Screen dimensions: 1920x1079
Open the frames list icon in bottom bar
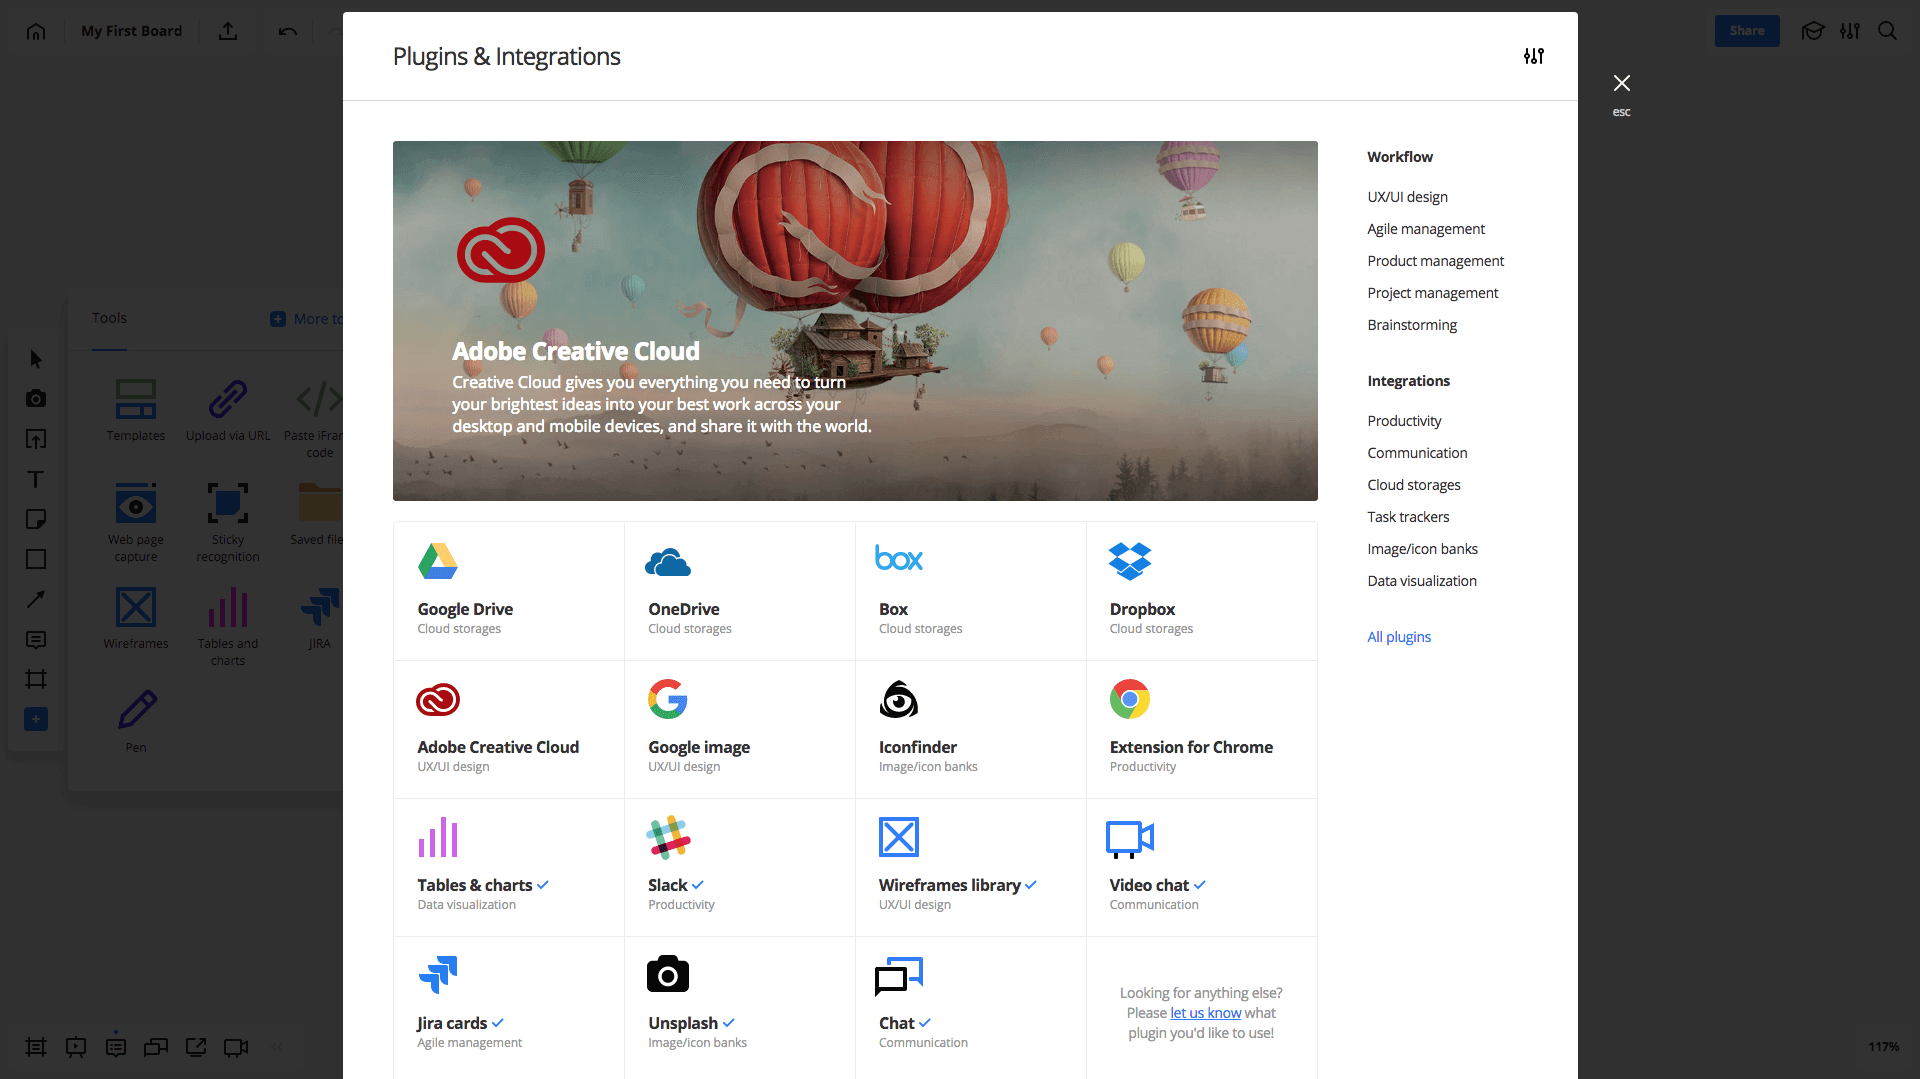pos(36,1047)
